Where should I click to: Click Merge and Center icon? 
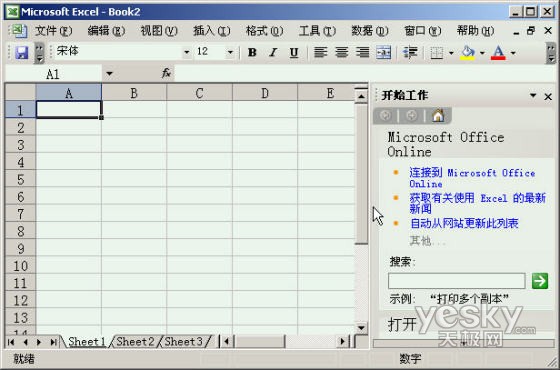coord(384,52)
